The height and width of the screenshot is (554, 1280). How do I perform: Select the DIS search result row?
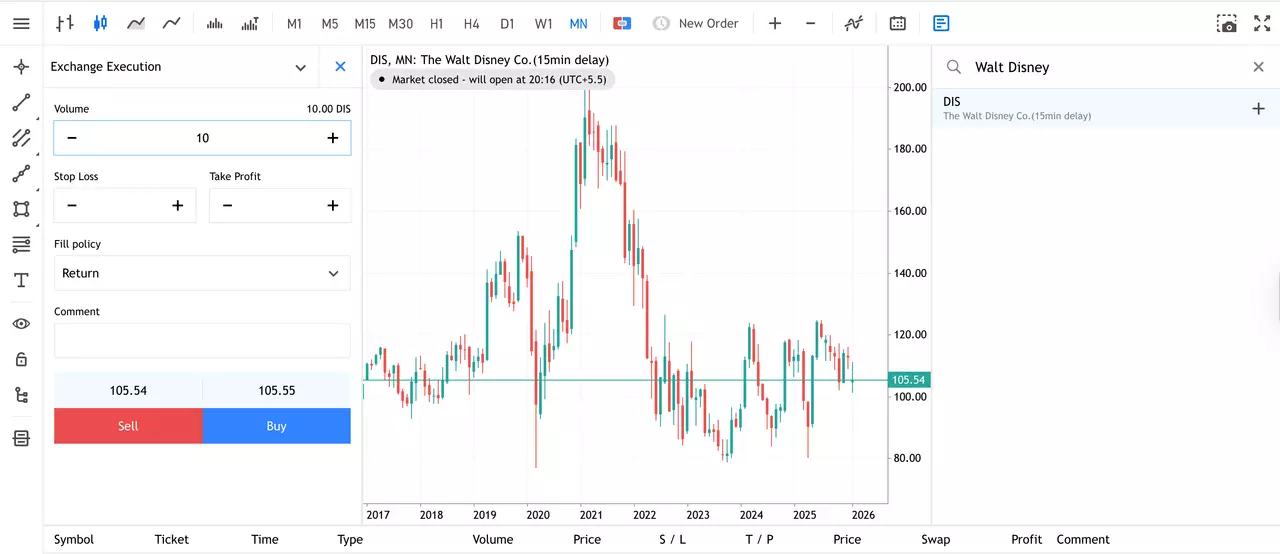pyautogui.click(x=1106, y=108)
